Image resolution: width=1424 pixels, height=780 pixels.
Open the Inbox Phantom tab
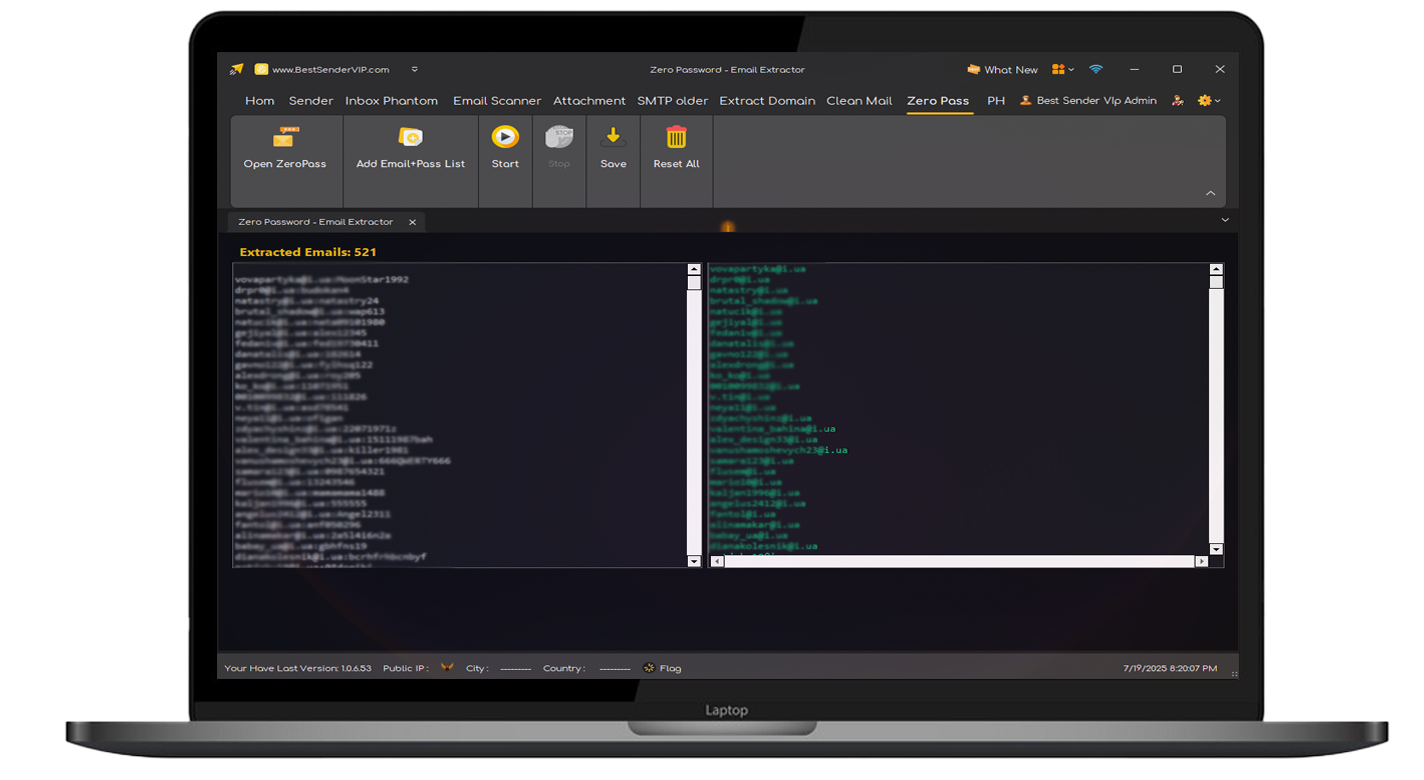click(391, 101)
